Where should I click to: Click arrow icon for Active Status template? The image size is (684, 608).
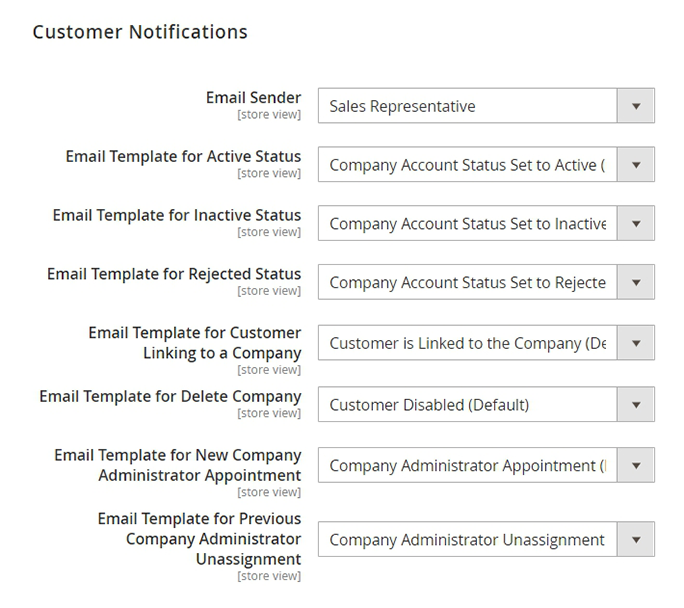[636, 165]
